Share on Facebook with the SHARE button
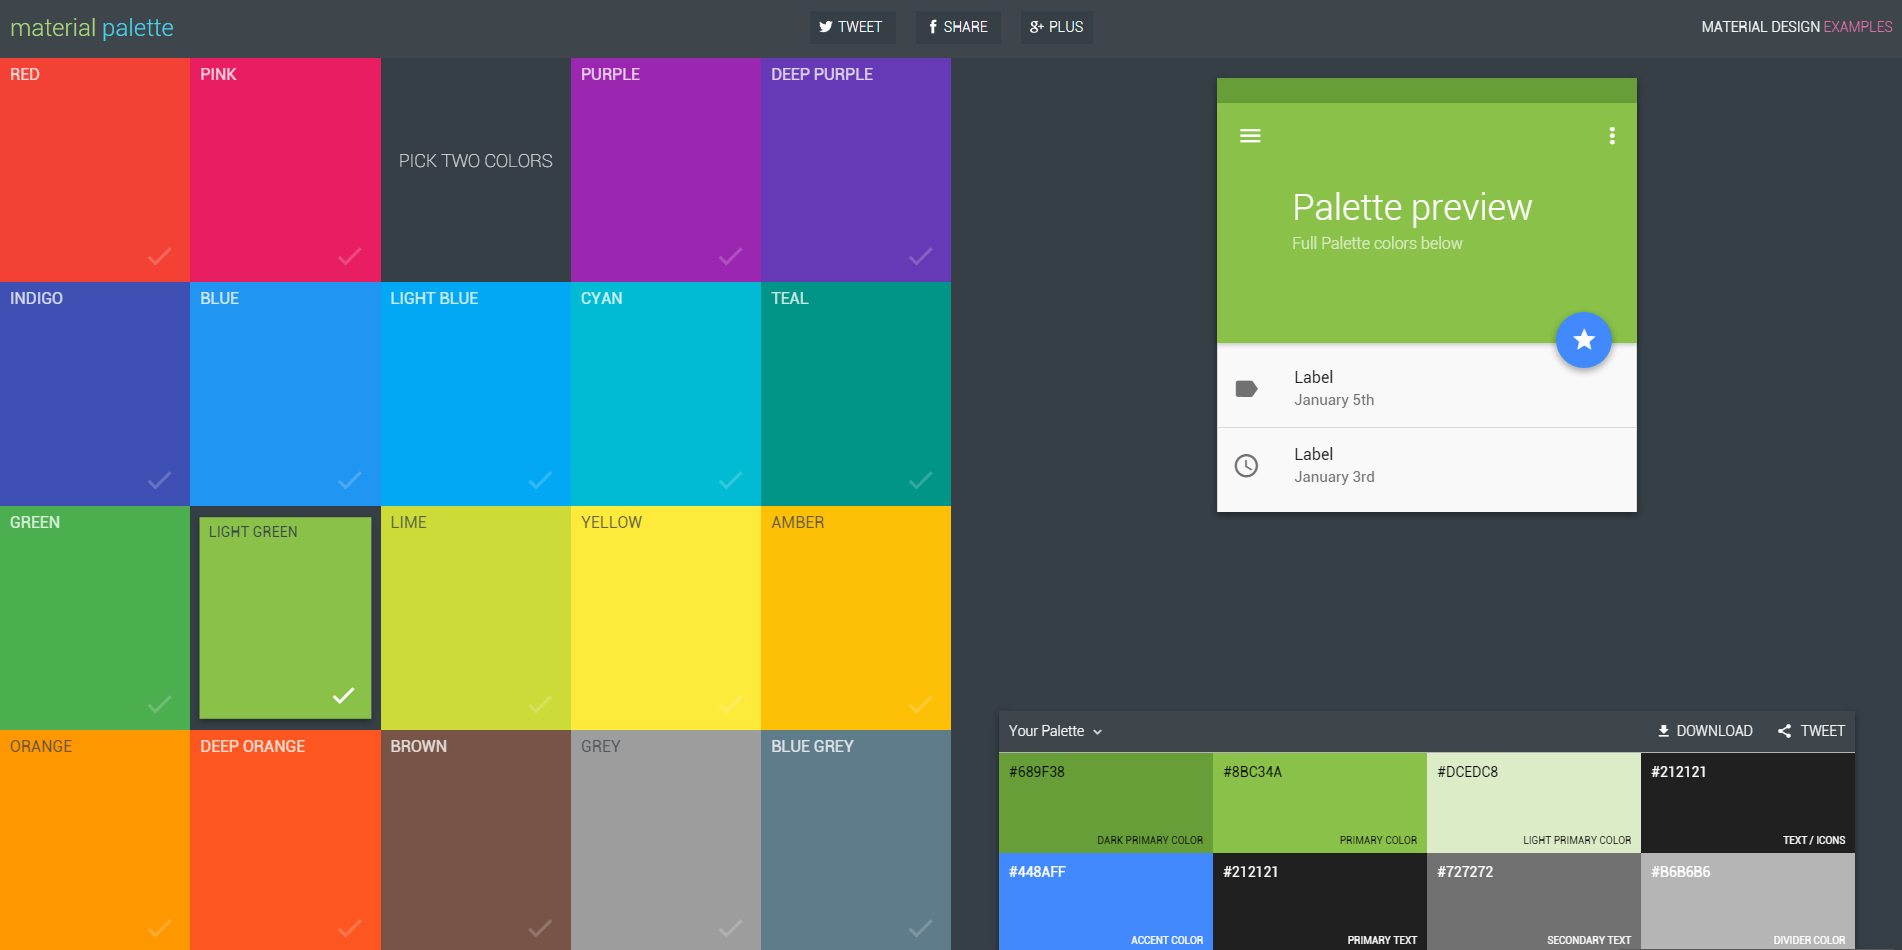 point(958,27)
